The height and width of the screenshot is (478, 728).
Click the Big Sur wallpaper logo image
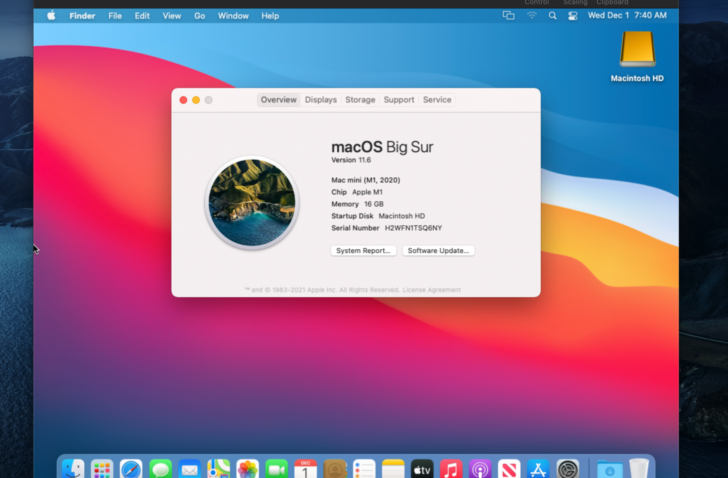point(252,202)
